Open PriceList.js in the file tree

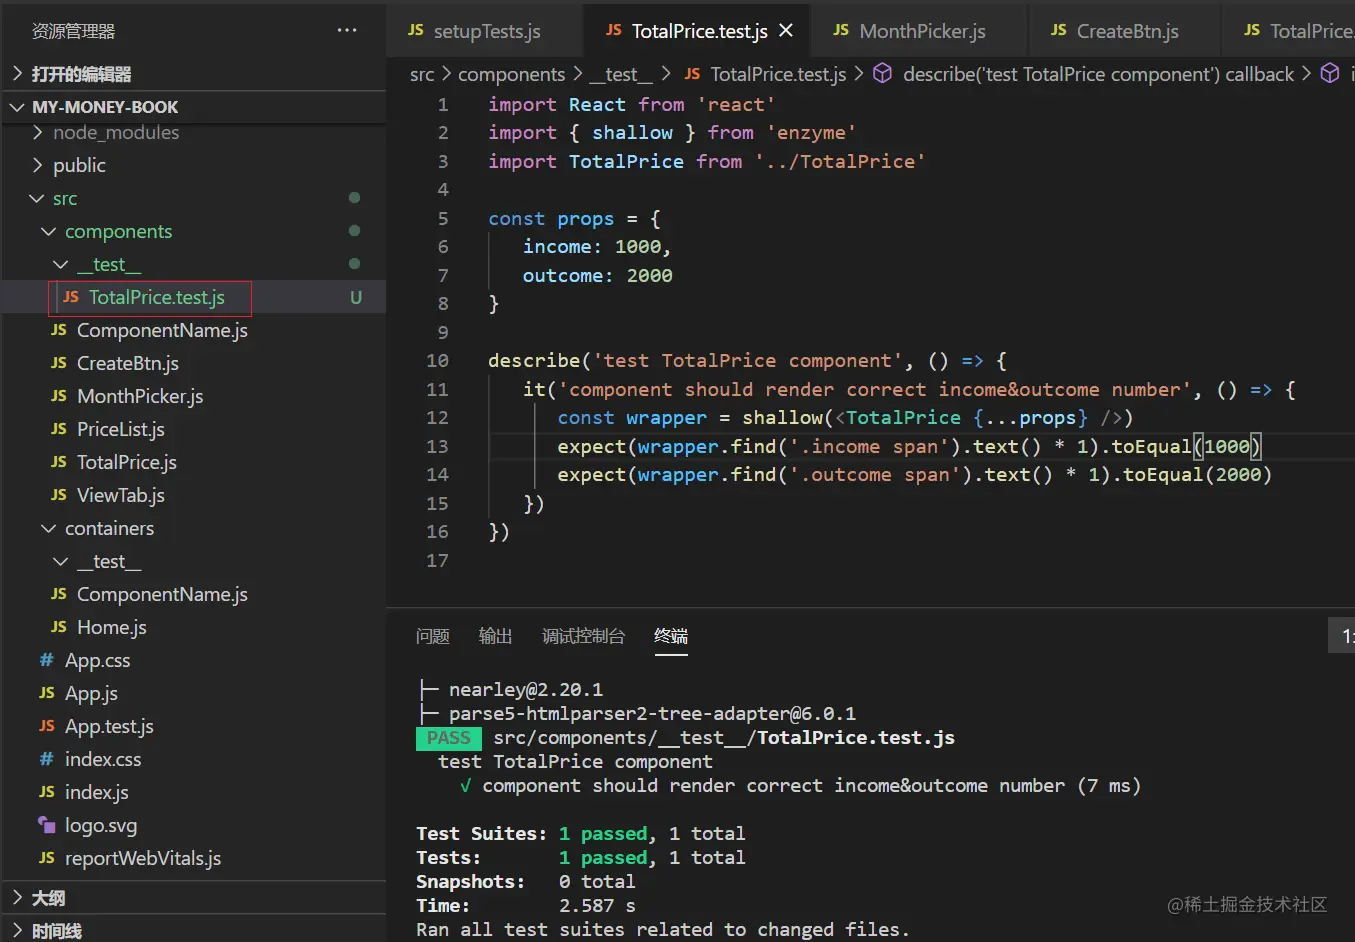click(x=120, y=429)
